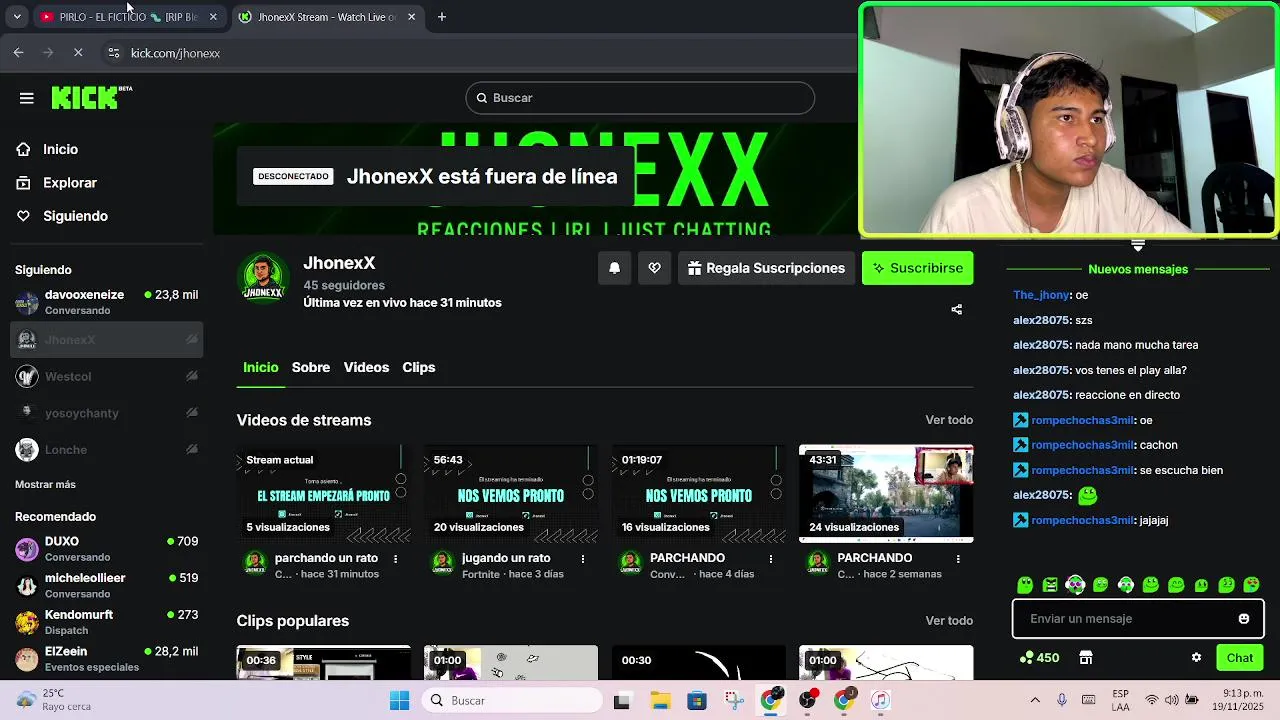Open the weather widget on taskbar
The height and width of the screenshot is (720, 1280).
tap(54, 700)
